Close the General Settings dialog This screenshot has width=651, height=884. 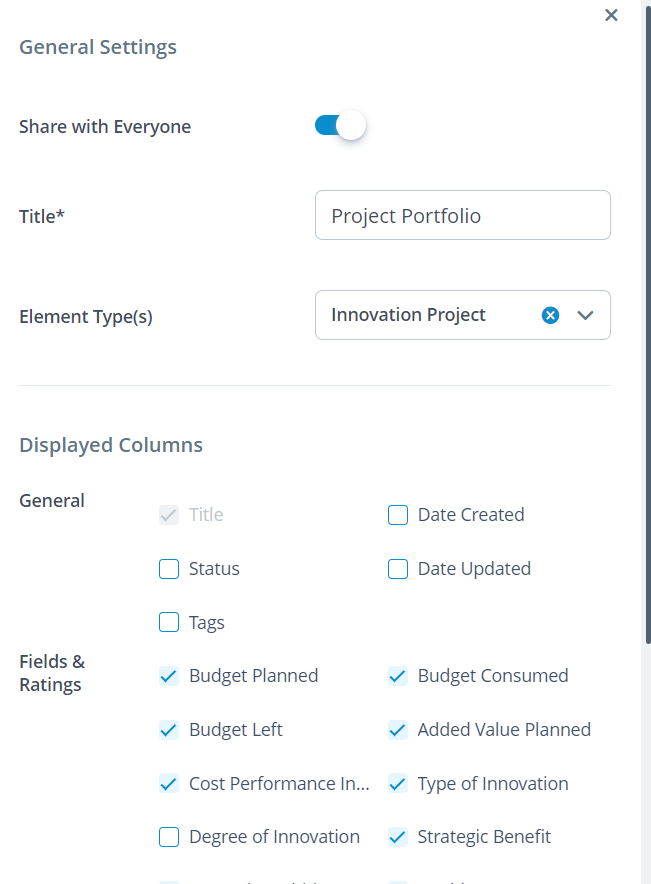pos(611,15)
